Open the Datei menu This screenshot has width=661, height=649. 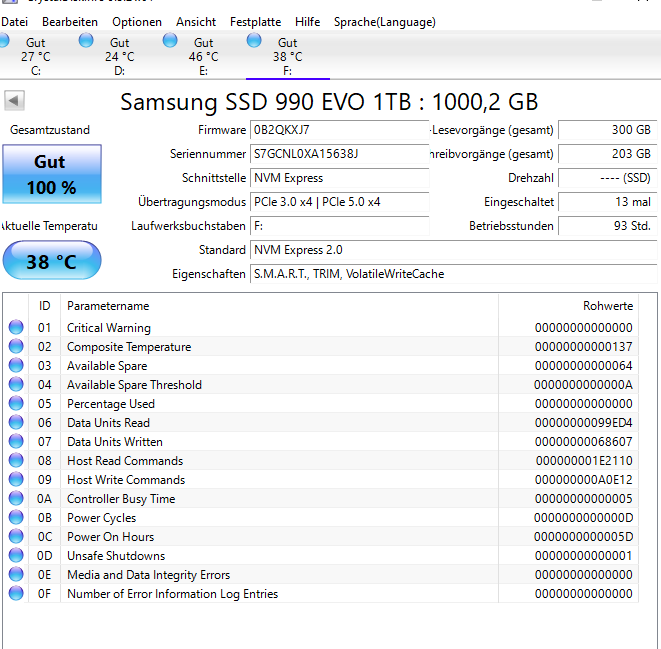[14, 22]
